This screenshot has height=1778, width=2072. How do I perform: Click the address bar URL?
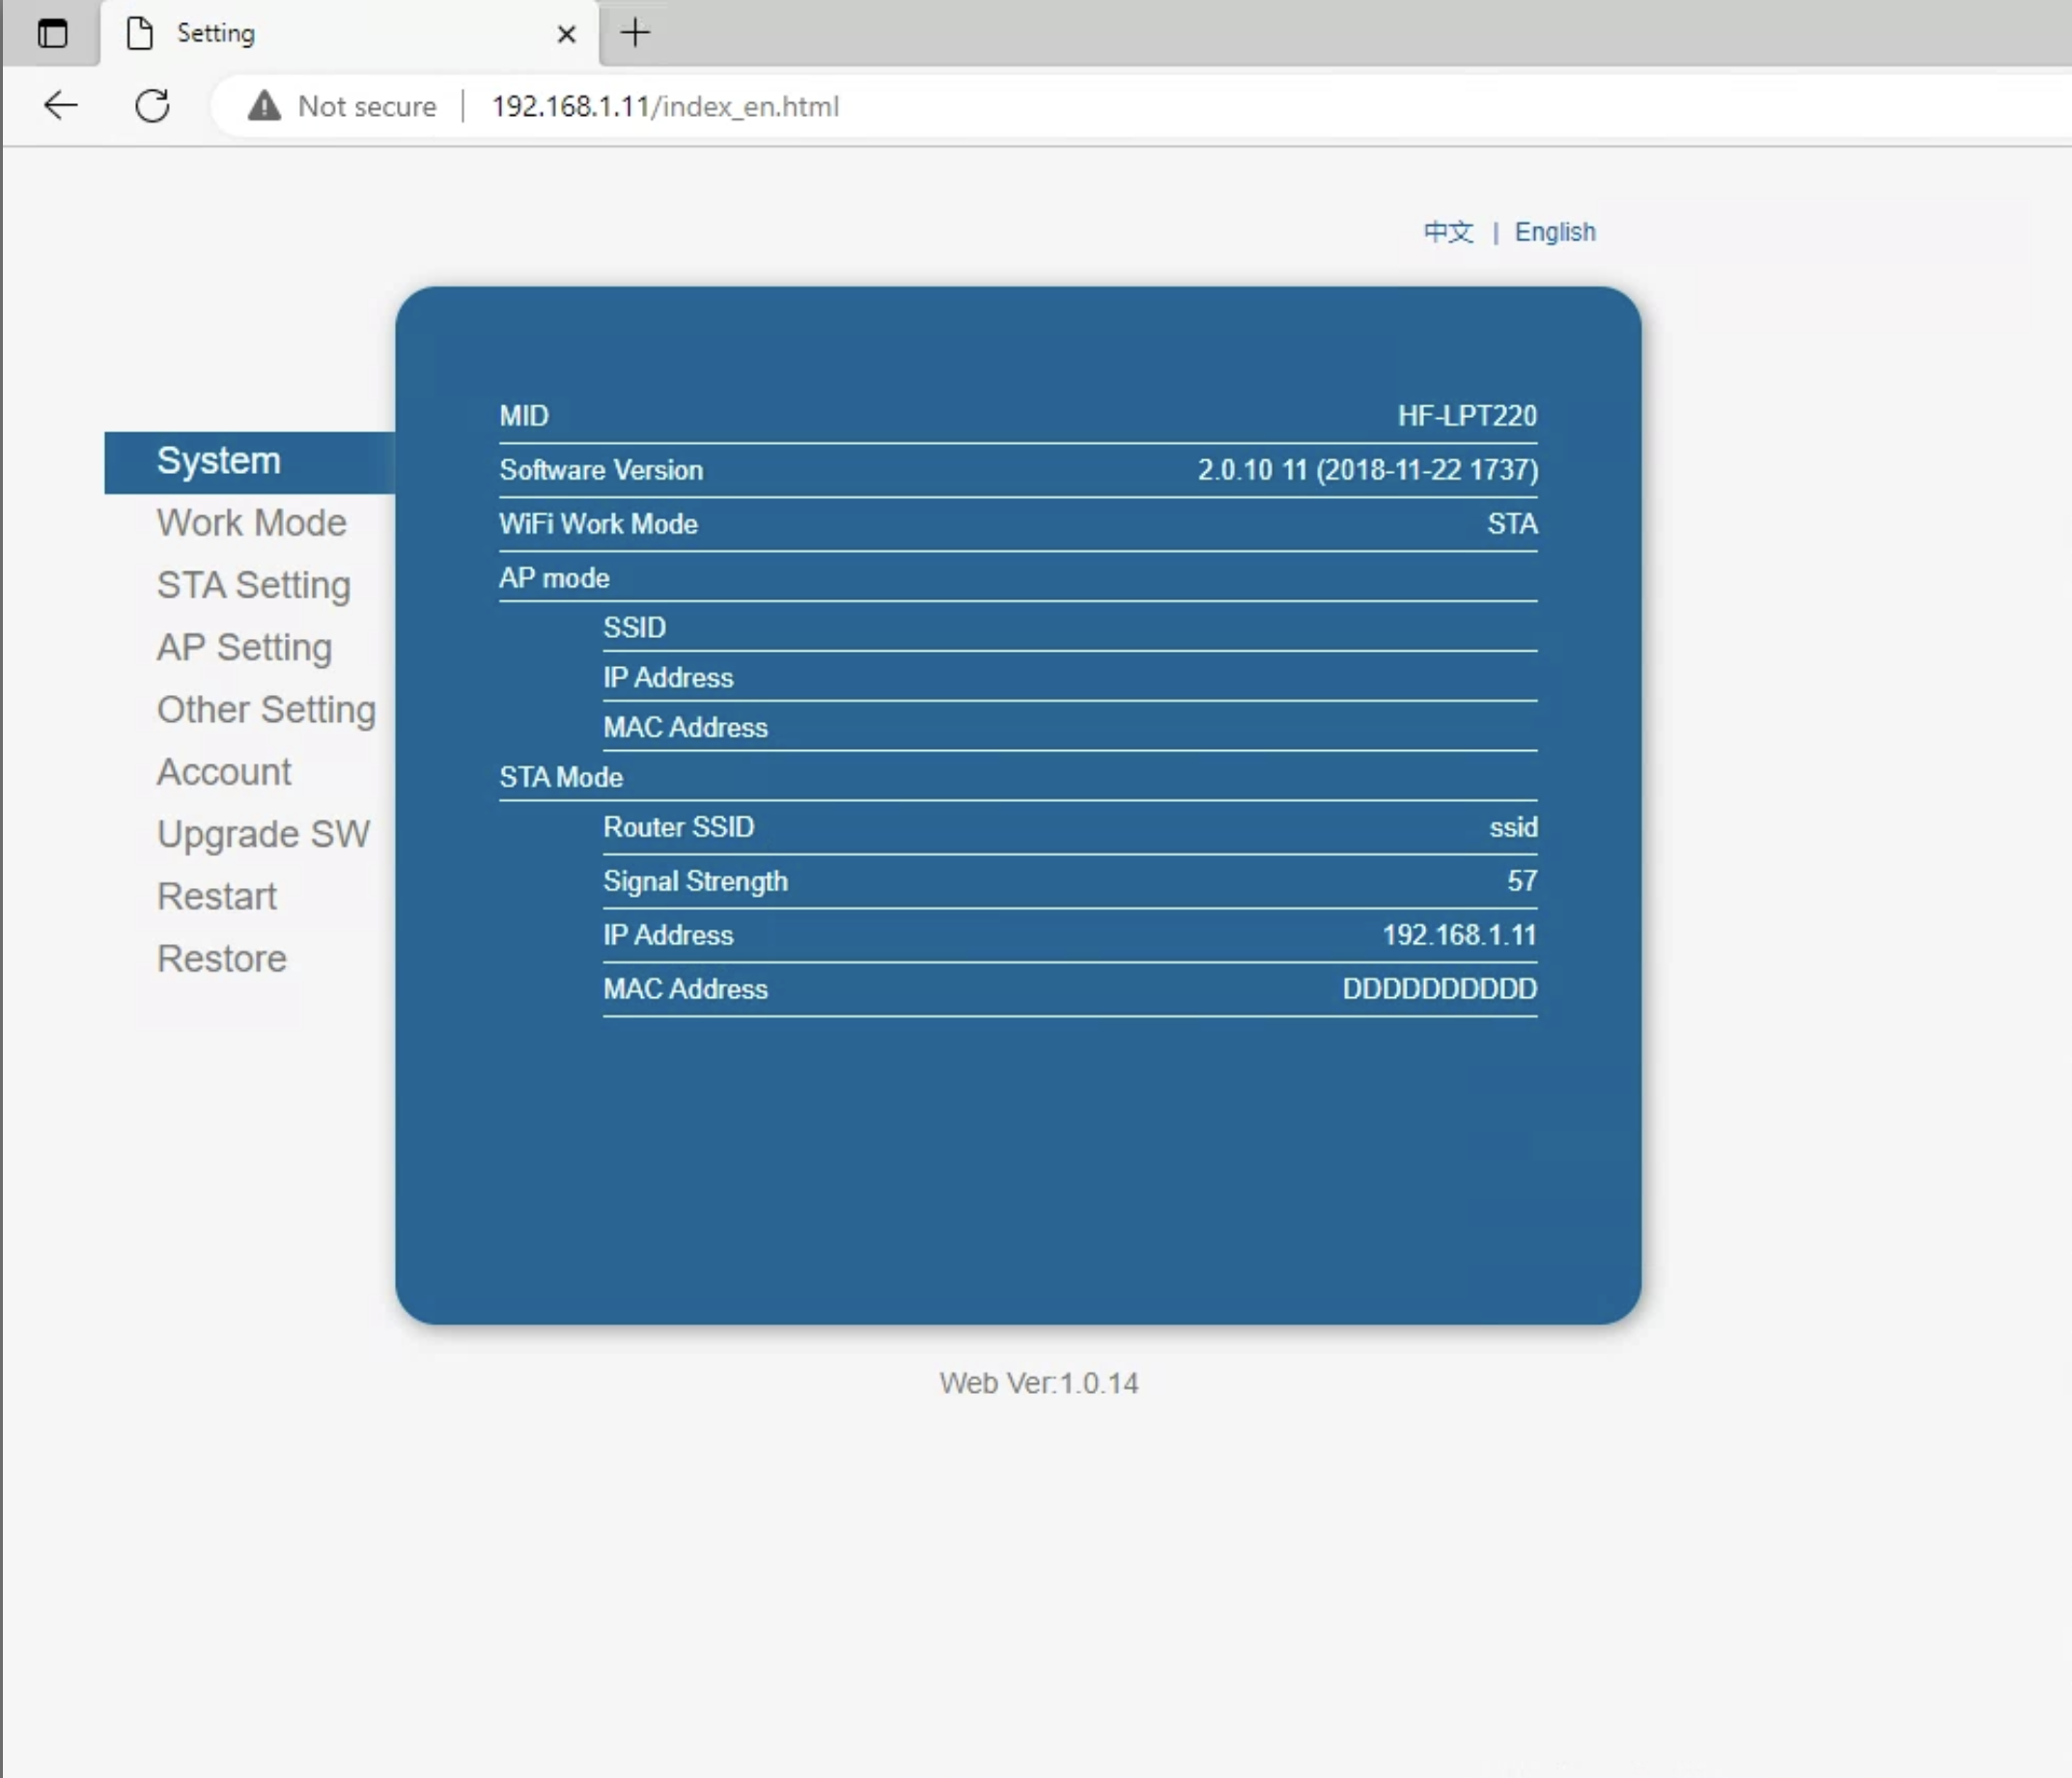[665, 106]
